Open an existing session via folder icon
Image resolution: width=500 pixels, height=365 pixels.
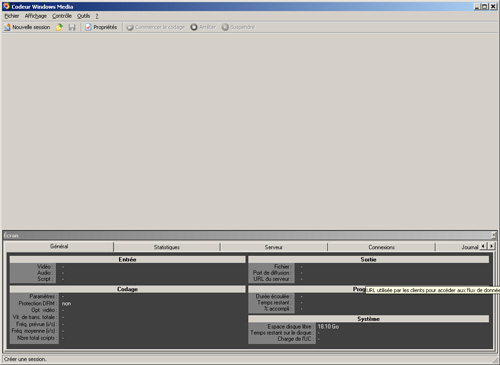(x=59, y=27)
